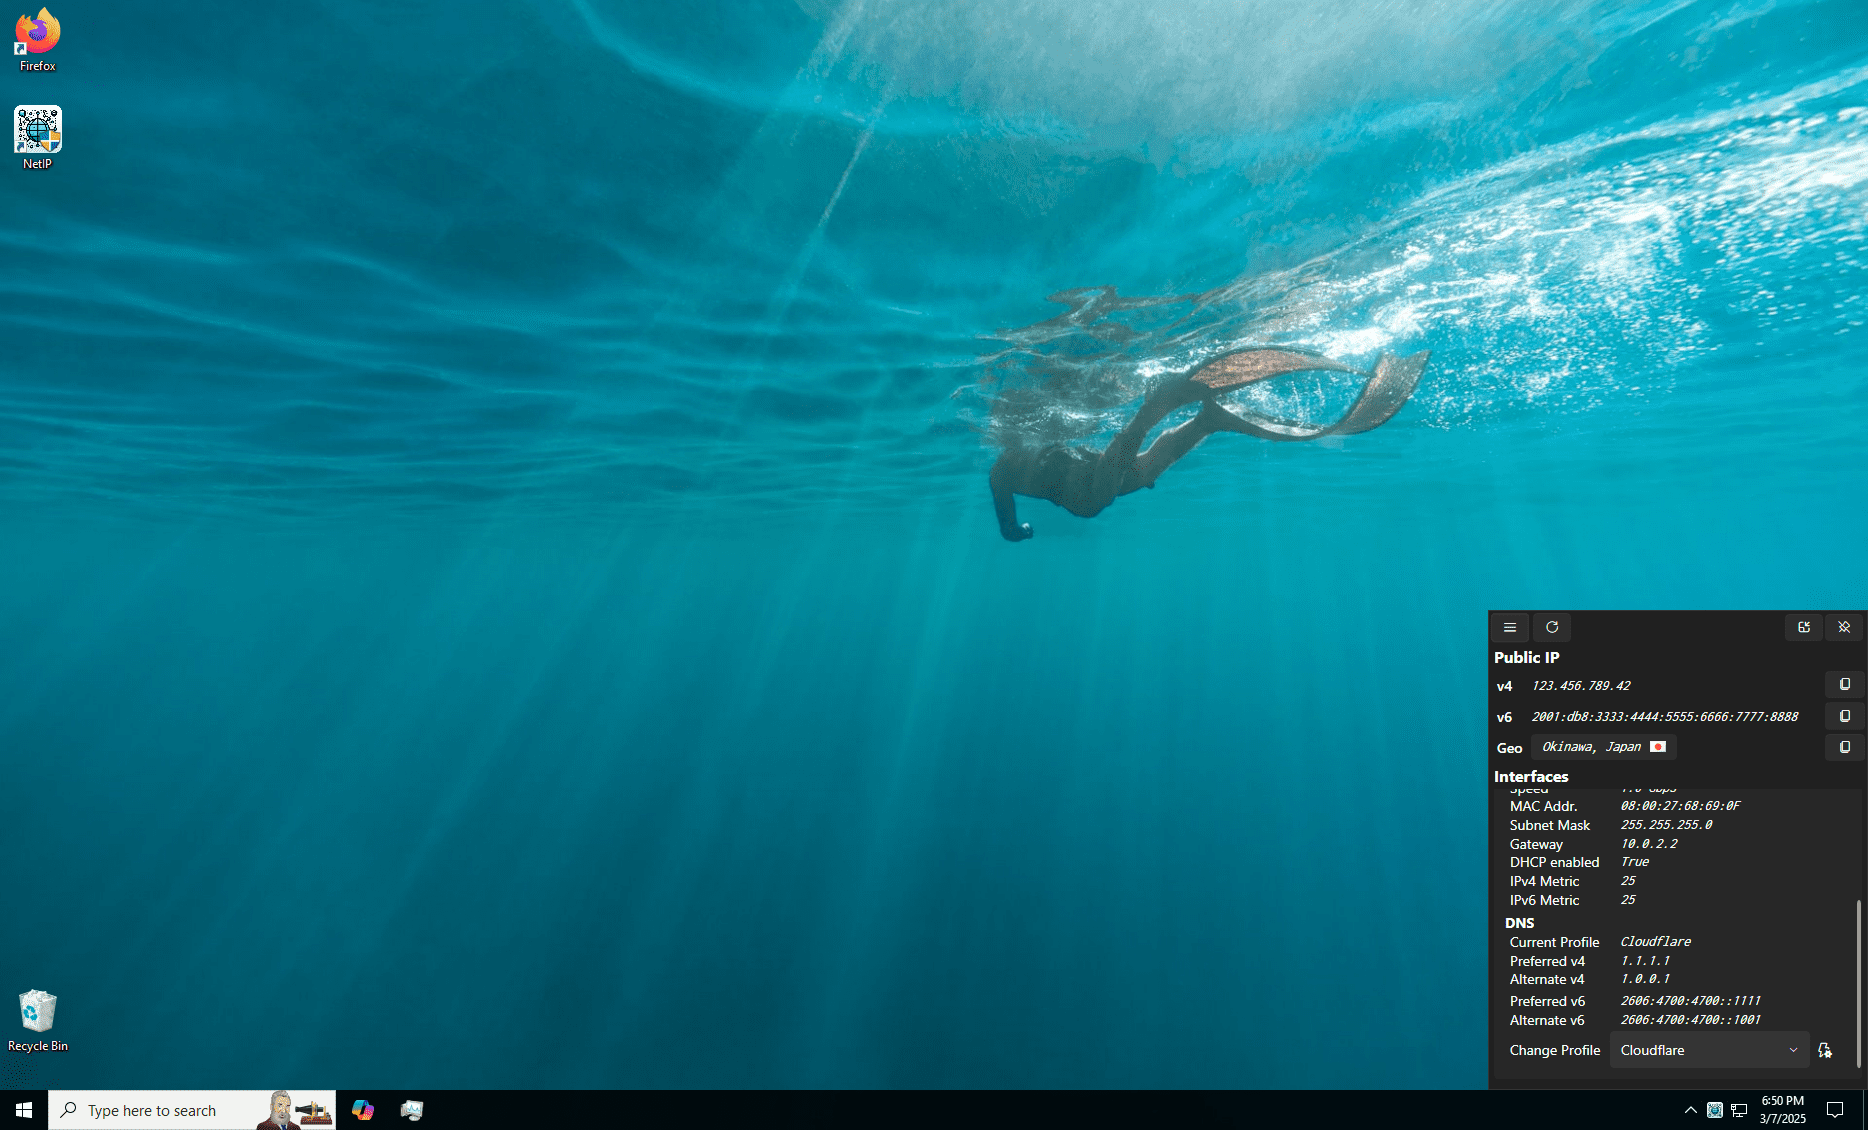Expand the Change Profile Cloudflare dropdown
The image size is (1868, 1130).
[x=1710, y=1050]
